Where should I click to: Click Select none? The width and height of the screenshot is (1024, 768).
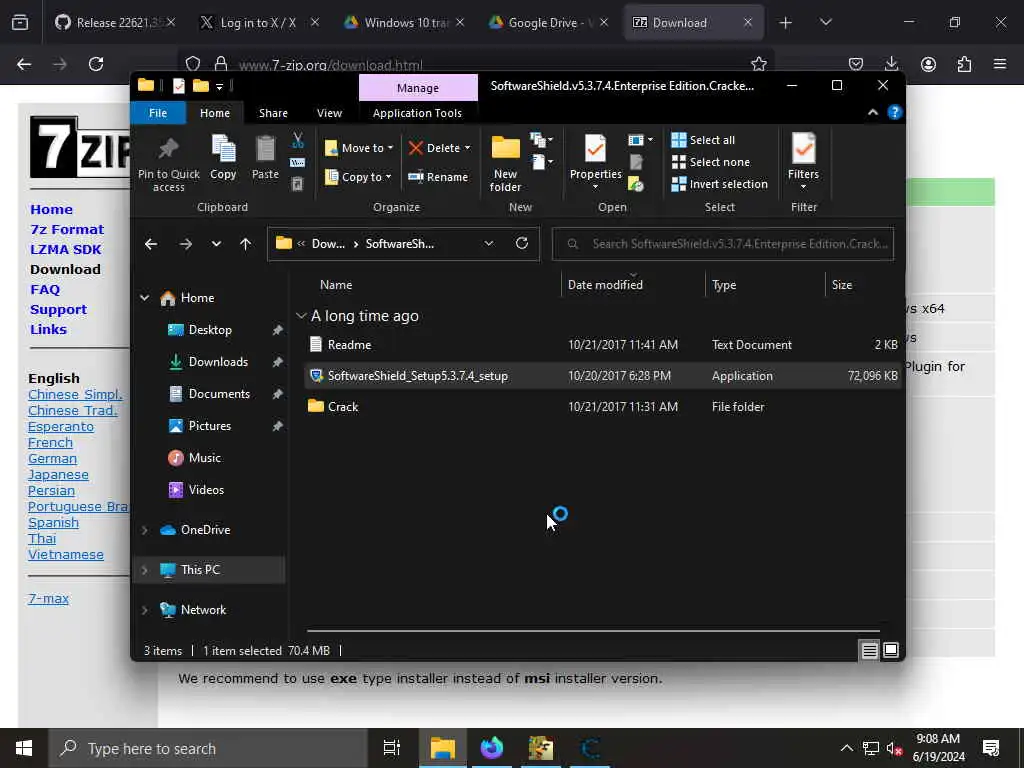point(711,162)
